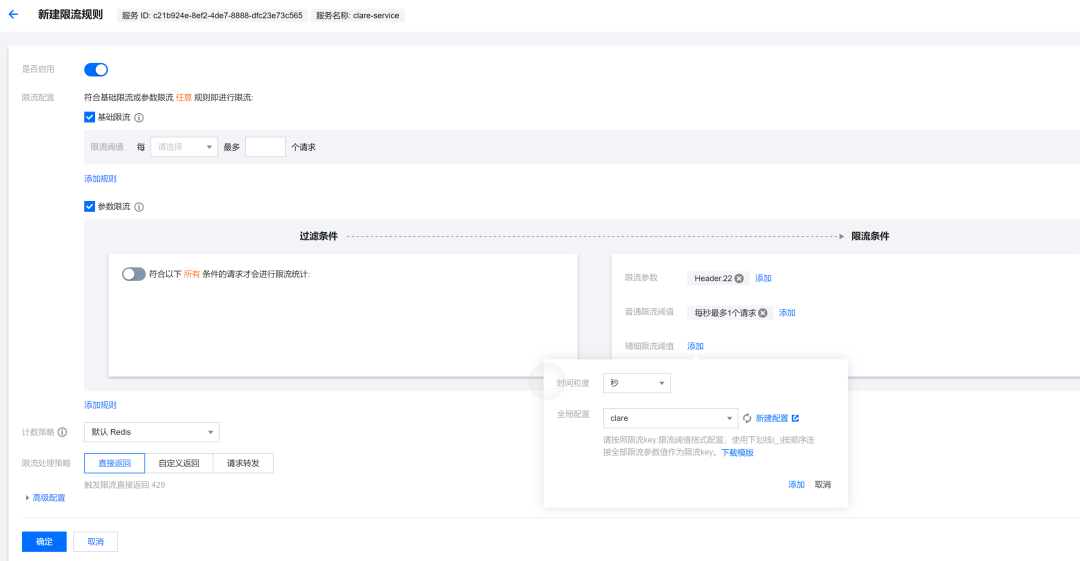The width and height of the screenshot is (1080, 561).
Task: Focus the 最多 request count input
Action: [x=265, y=147]
